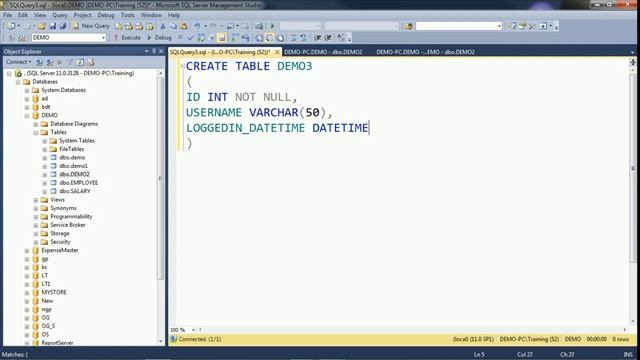Click the Disconnect icon in Object Explorer
Image resolution: width=640 pixels, height=360 pixels.
coord(50,62)
